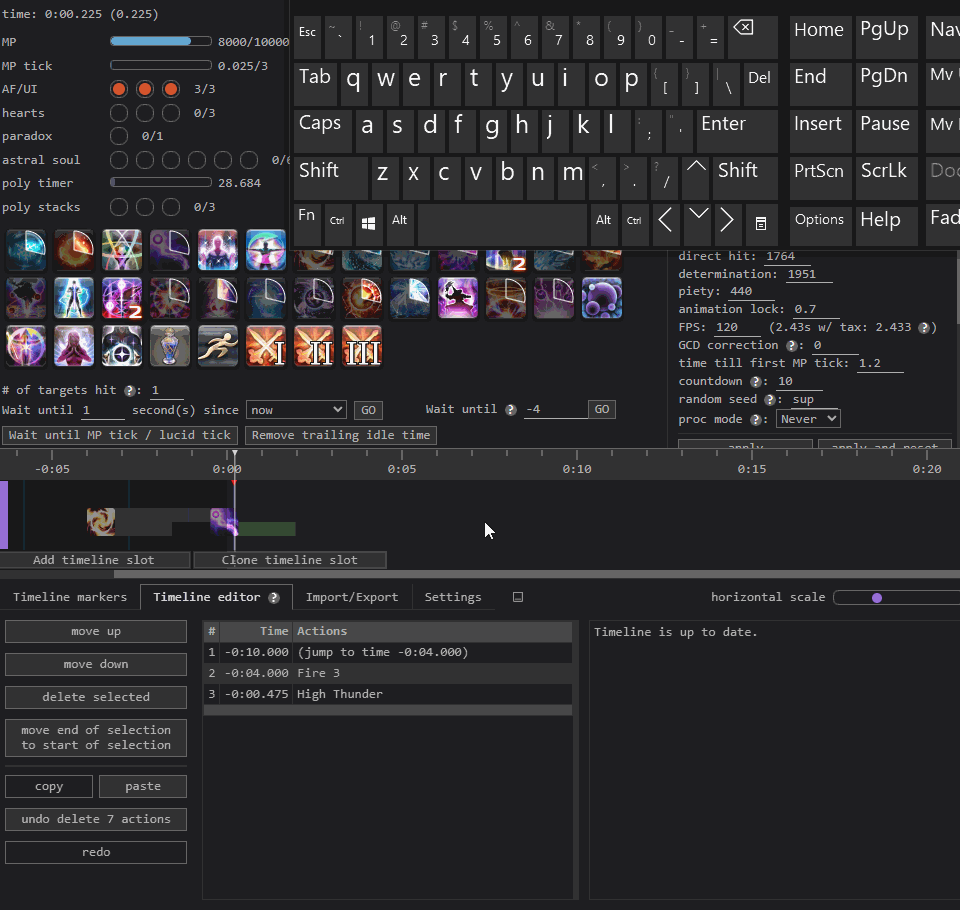Switch to the Import/Export tab
The image size is (960, 910).
click(x=352, y=597)
